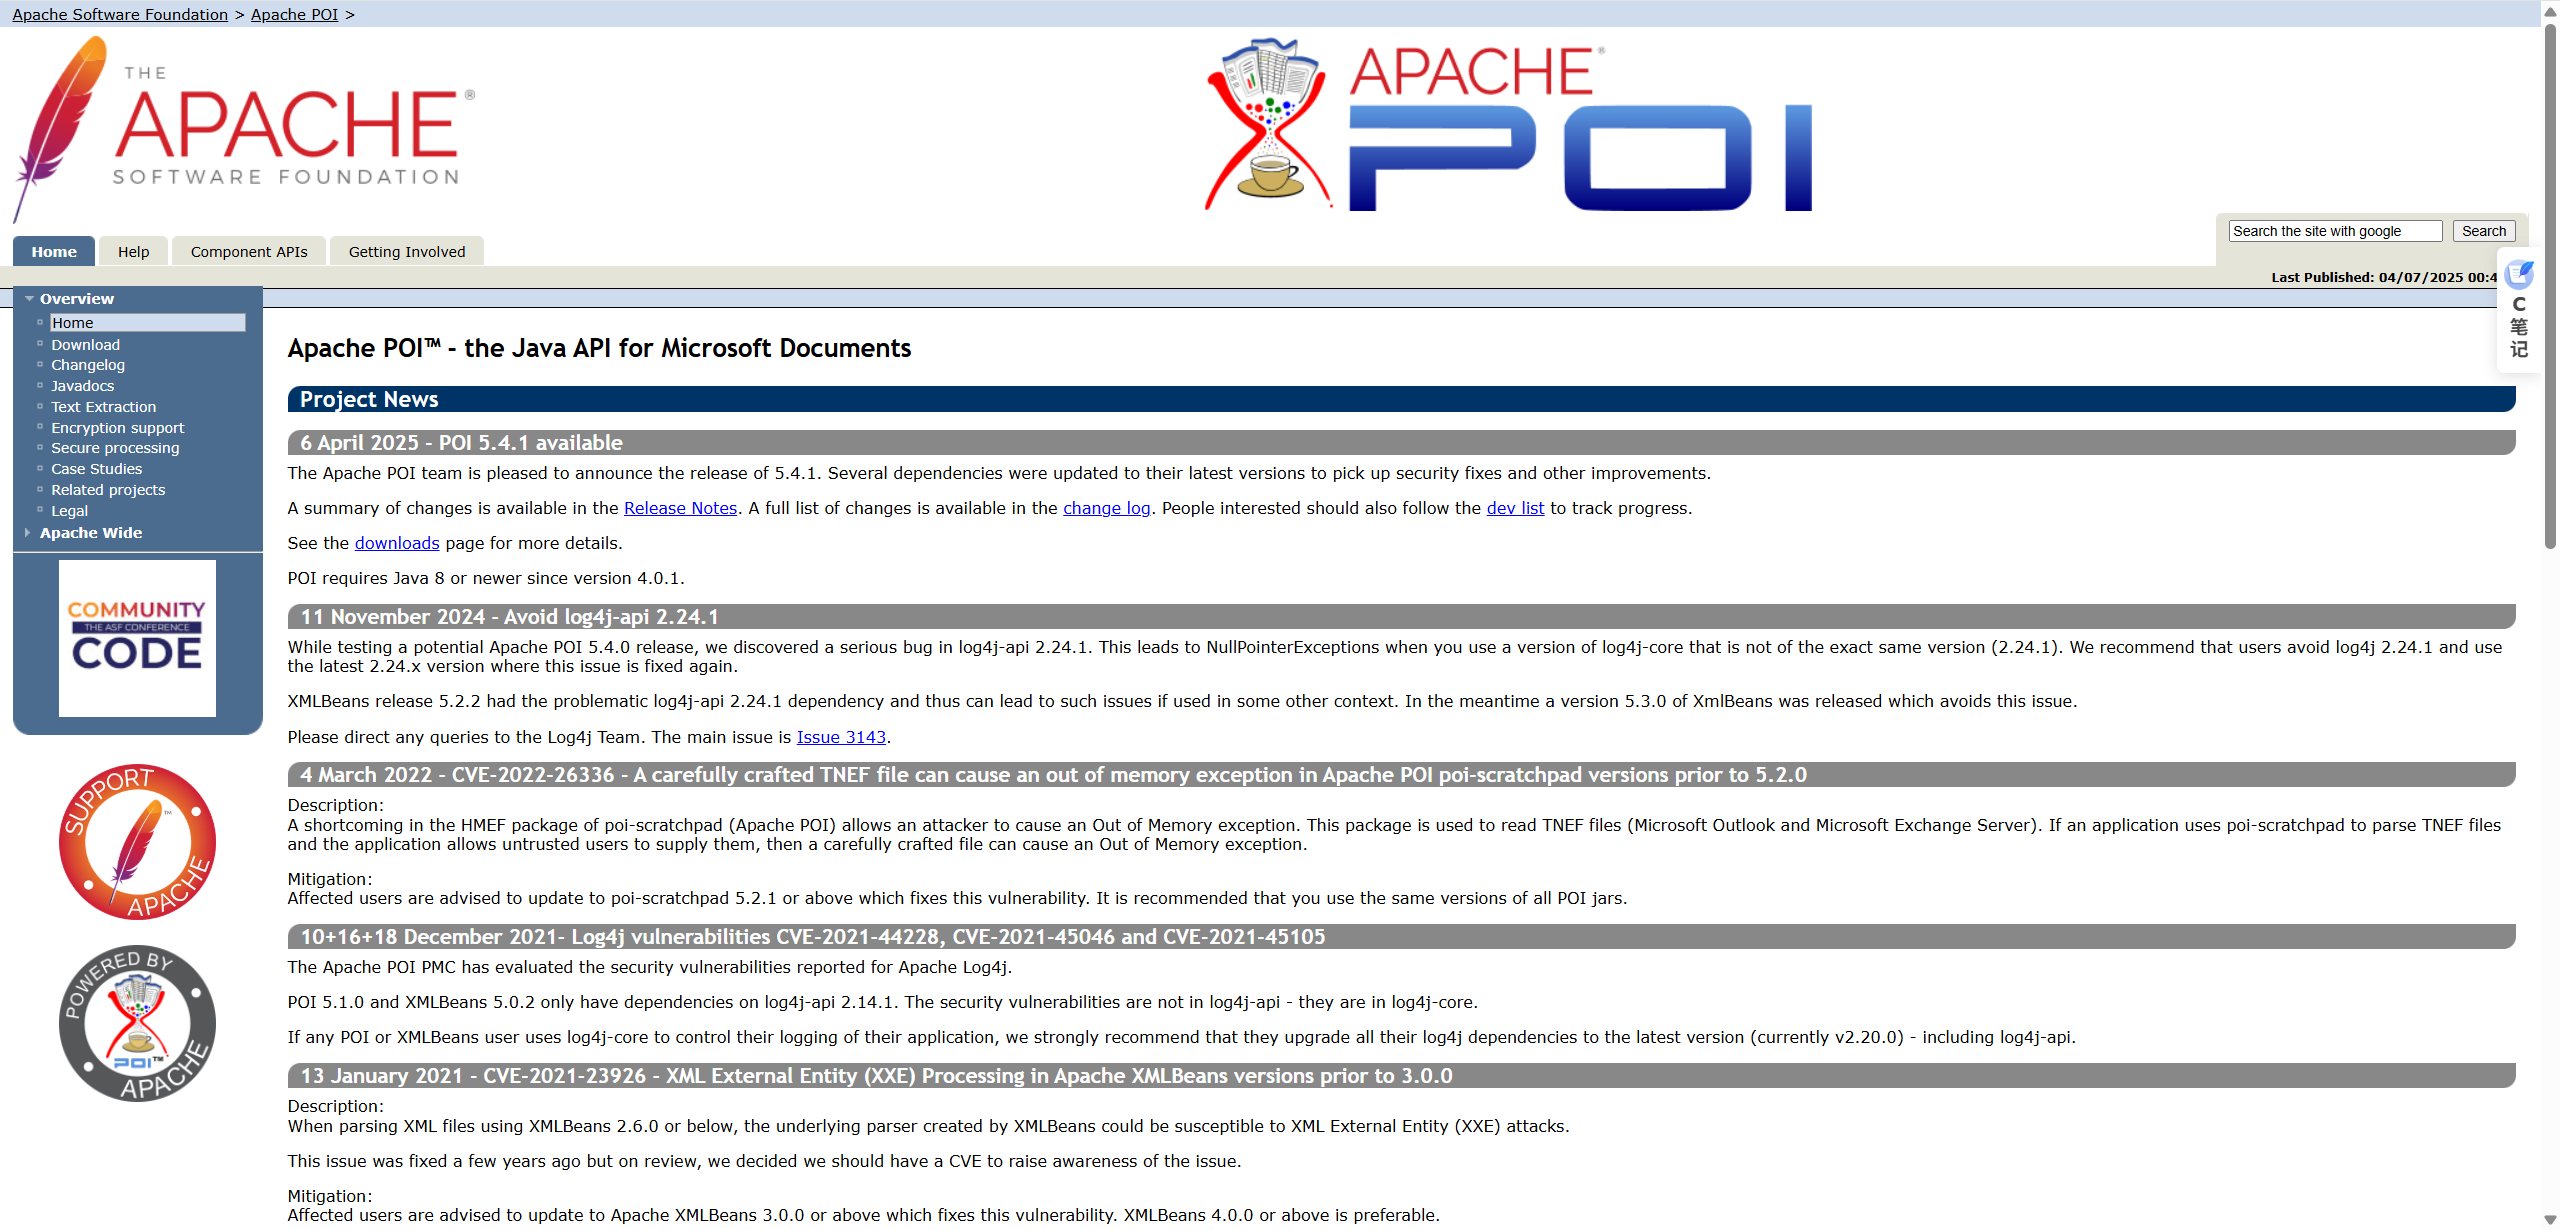Open the blue note-taking widget icon
The width and height of the screenshot is (2560, 1230).
click(2519, 274)
